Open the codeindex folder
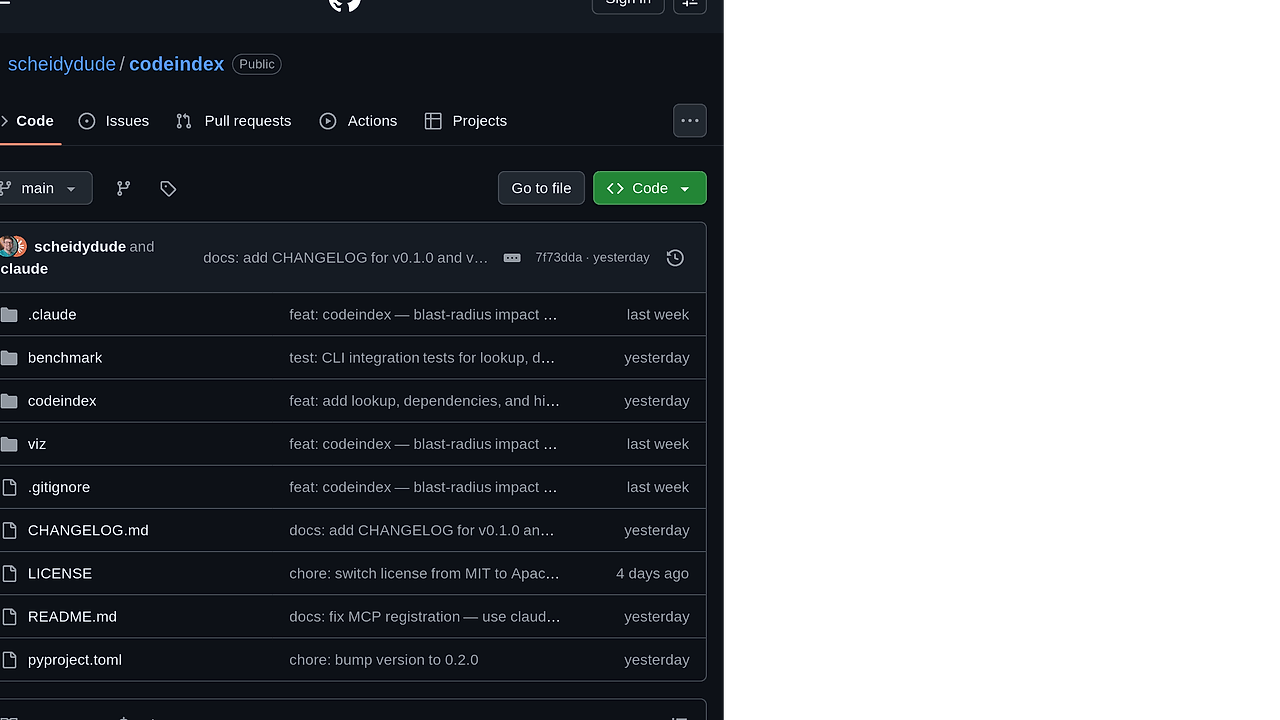This screenshot has width=1280, height=720. pos(62,401)
